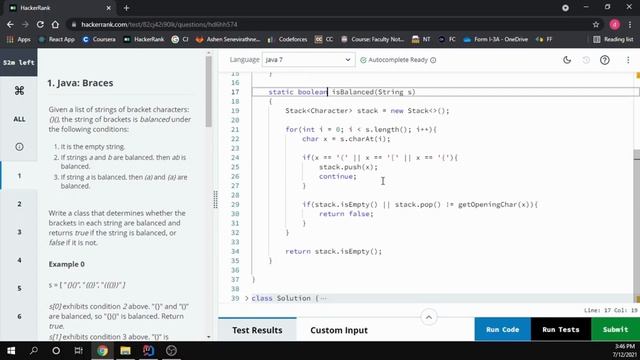The height and width of the screenshot is (360, 640).
Task: Show ALL questions in sidebar
Action: tap(19, 119)
